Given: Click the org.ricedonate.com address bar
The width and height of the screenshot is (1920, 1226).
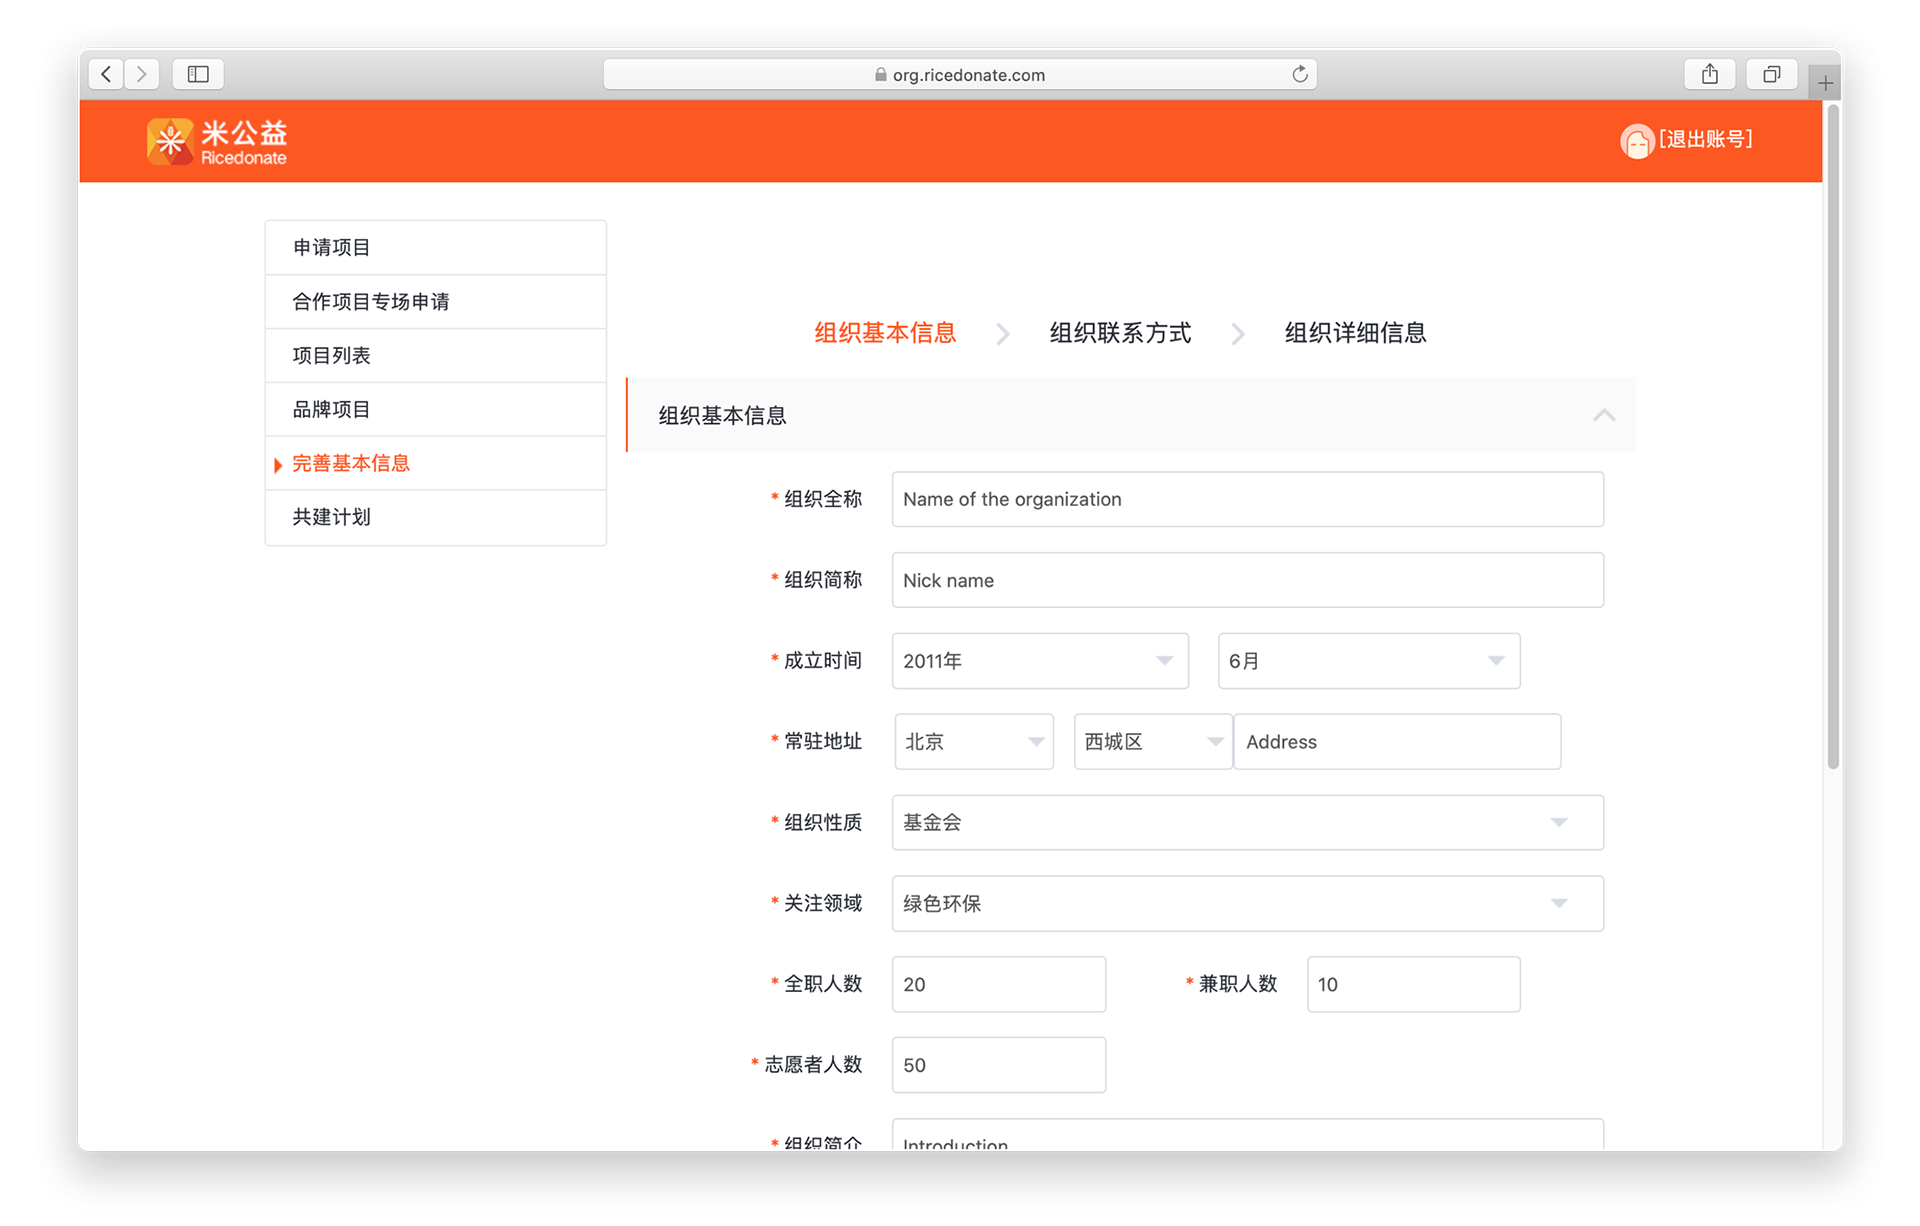Looking at the screenshot, I should [959, 75].
